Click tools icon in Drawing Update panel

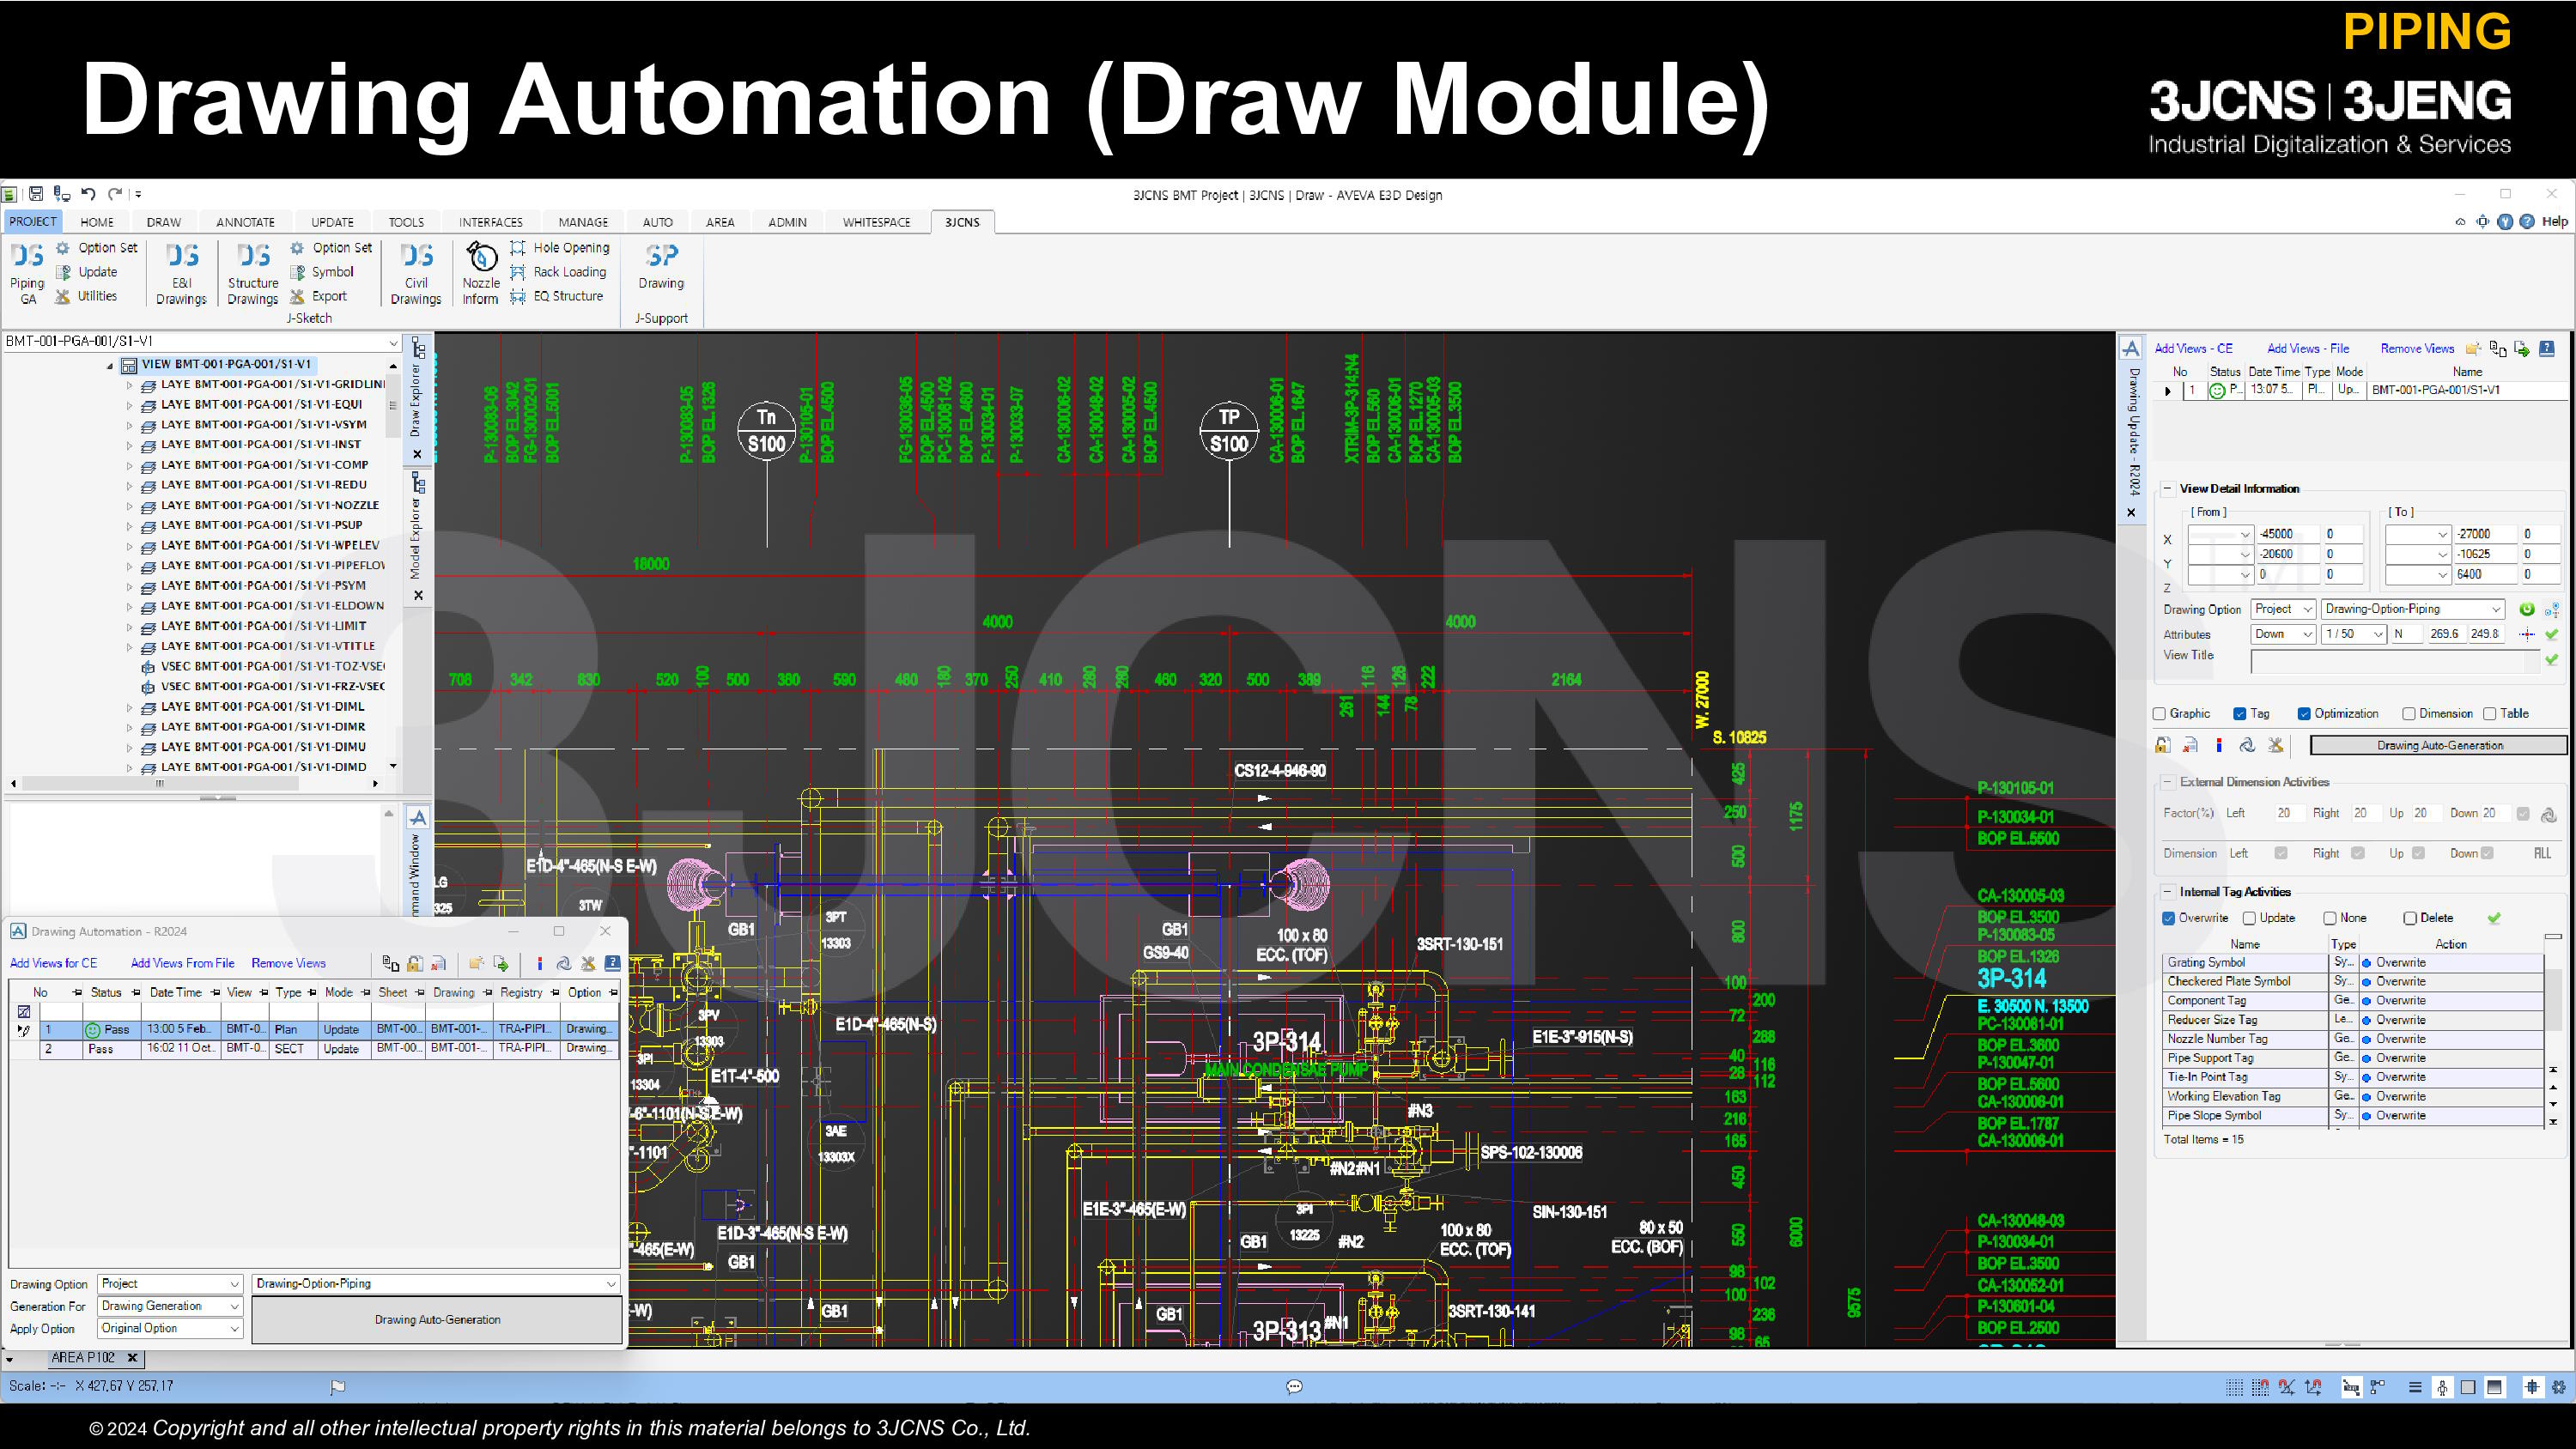coord(2276,745)
